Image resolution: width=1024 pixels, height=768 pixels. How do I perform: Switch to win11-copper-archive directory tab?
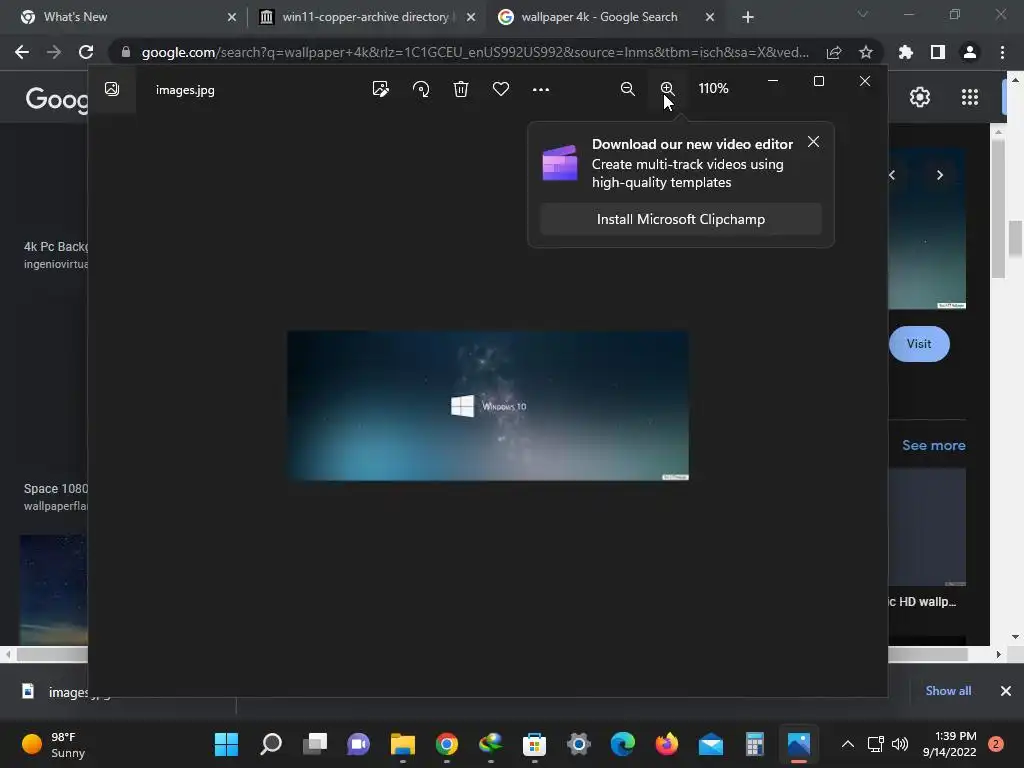click(x=366, y=17)
